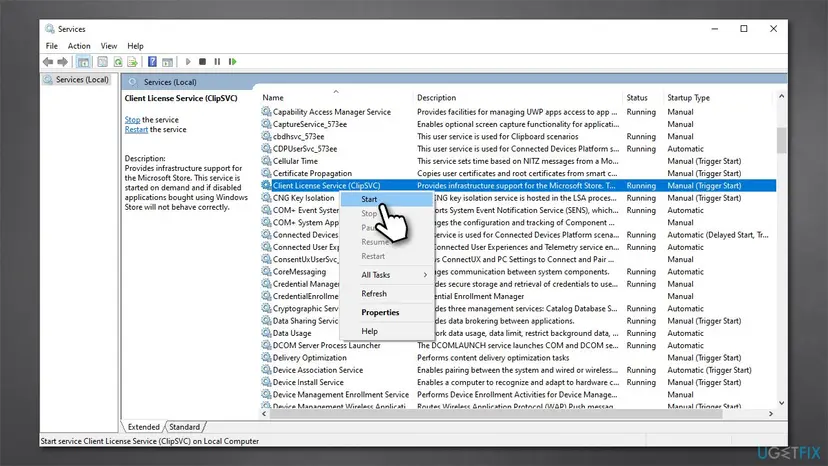Click the Export List toolbar icon

pos(132,62)
